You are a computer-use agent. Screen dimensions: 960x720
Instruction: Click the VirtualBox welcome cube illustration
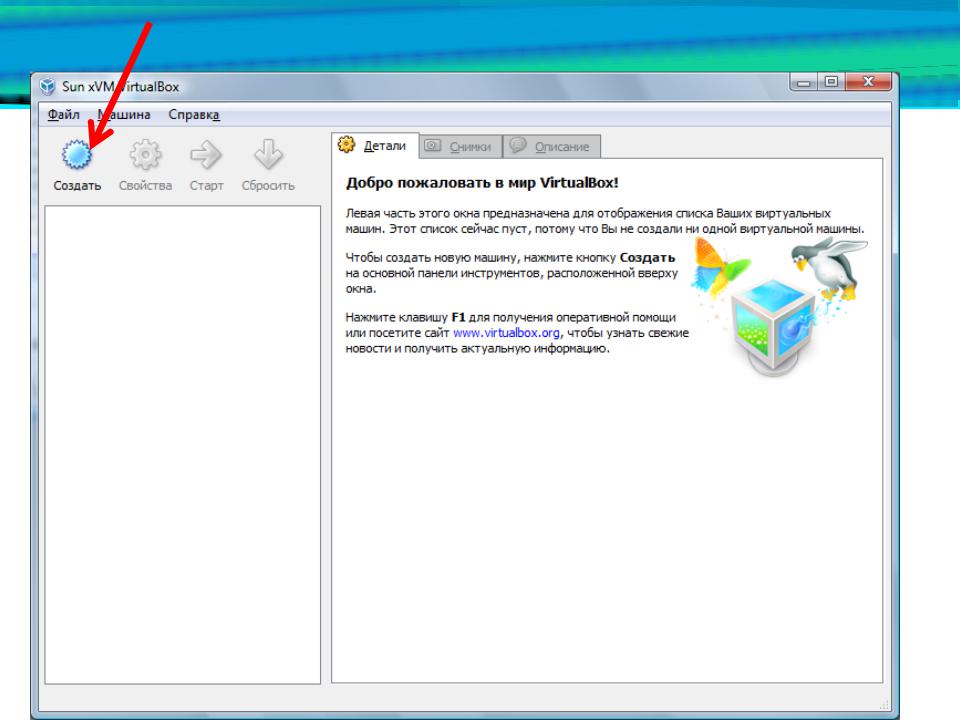pyautogui.click(x=774, y=326)
